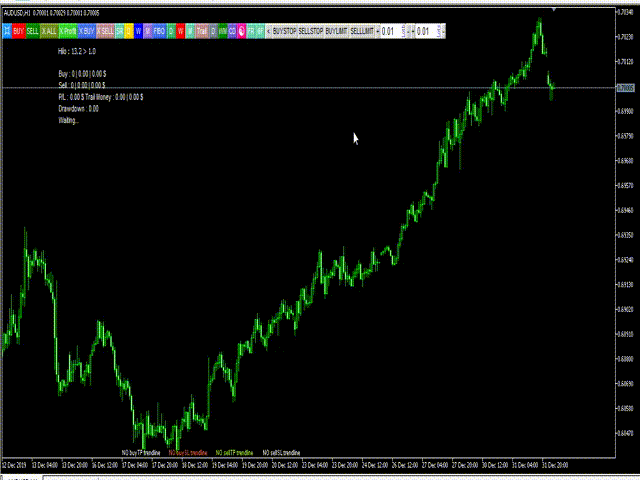The height and width of the screenshot is (480, 640).
Task: Click the purple CO button
Action: pos(232,31)
